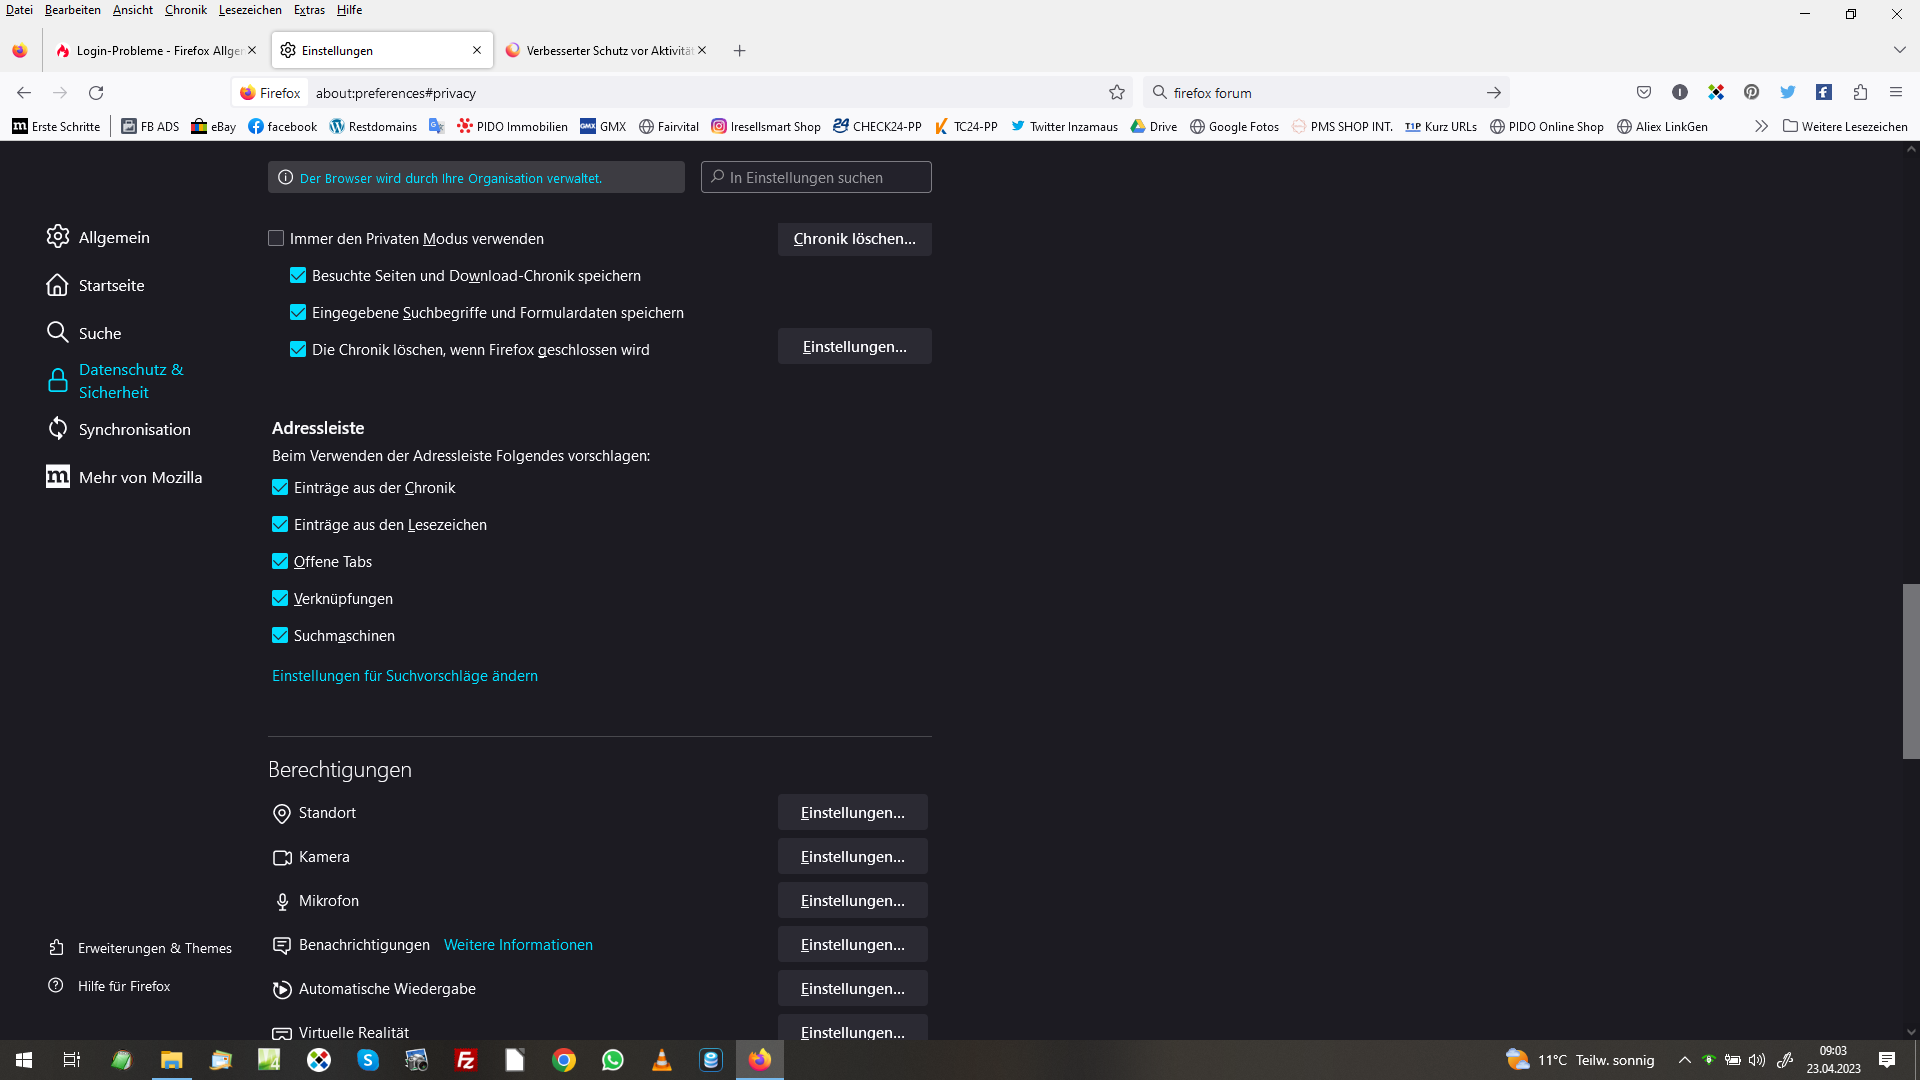Uncheck Einträge aus der Chronik
This screenshot has height=1080, width=1920.
(x=280, y=488)
